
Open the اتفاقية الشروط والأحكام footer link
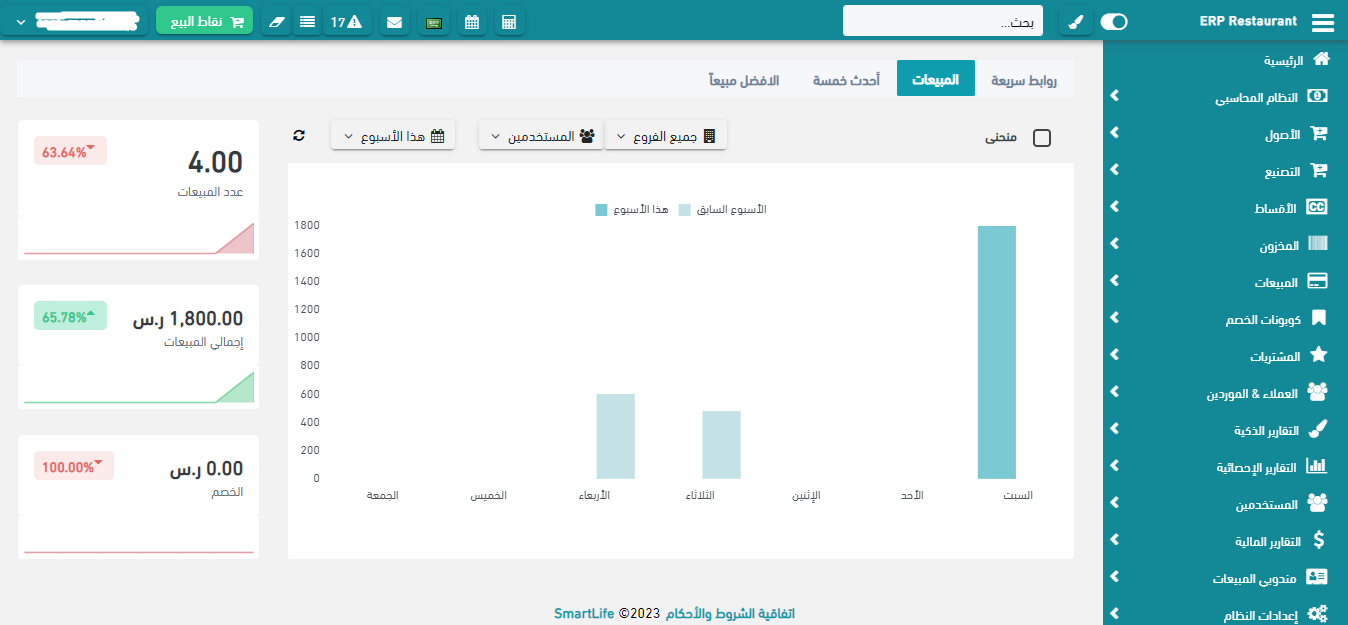[x=730, y=613]
